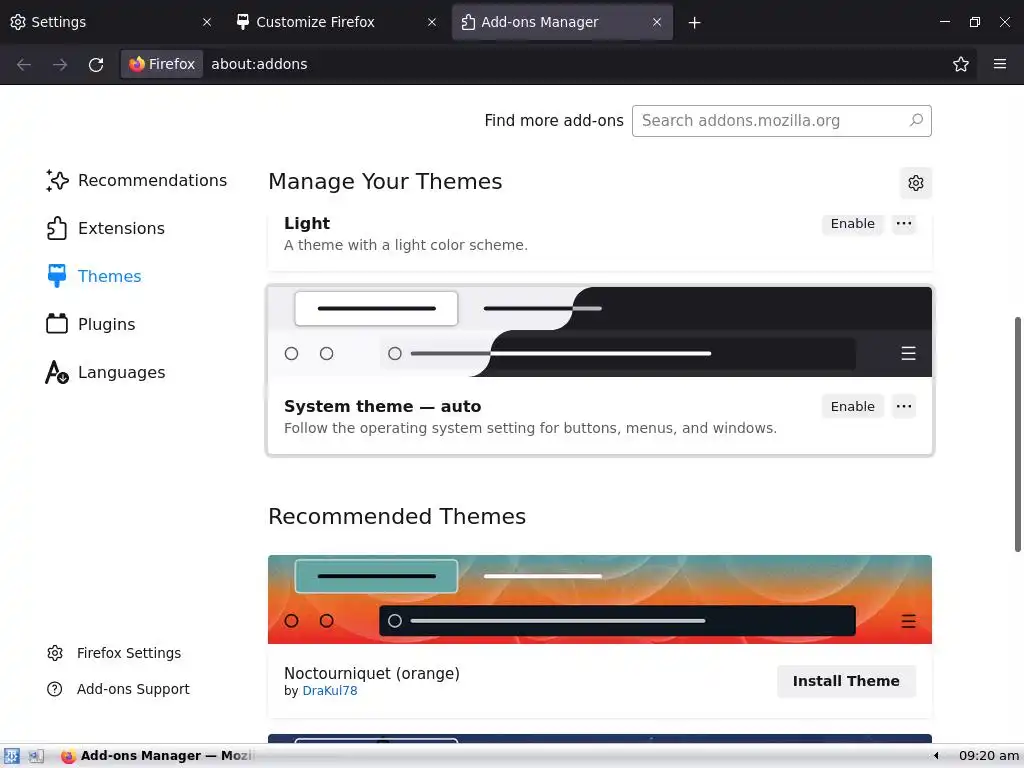Open more options for System theme
Viewport: 1024px width, 768px height.
pyautogui.click(x=904, y=406)
